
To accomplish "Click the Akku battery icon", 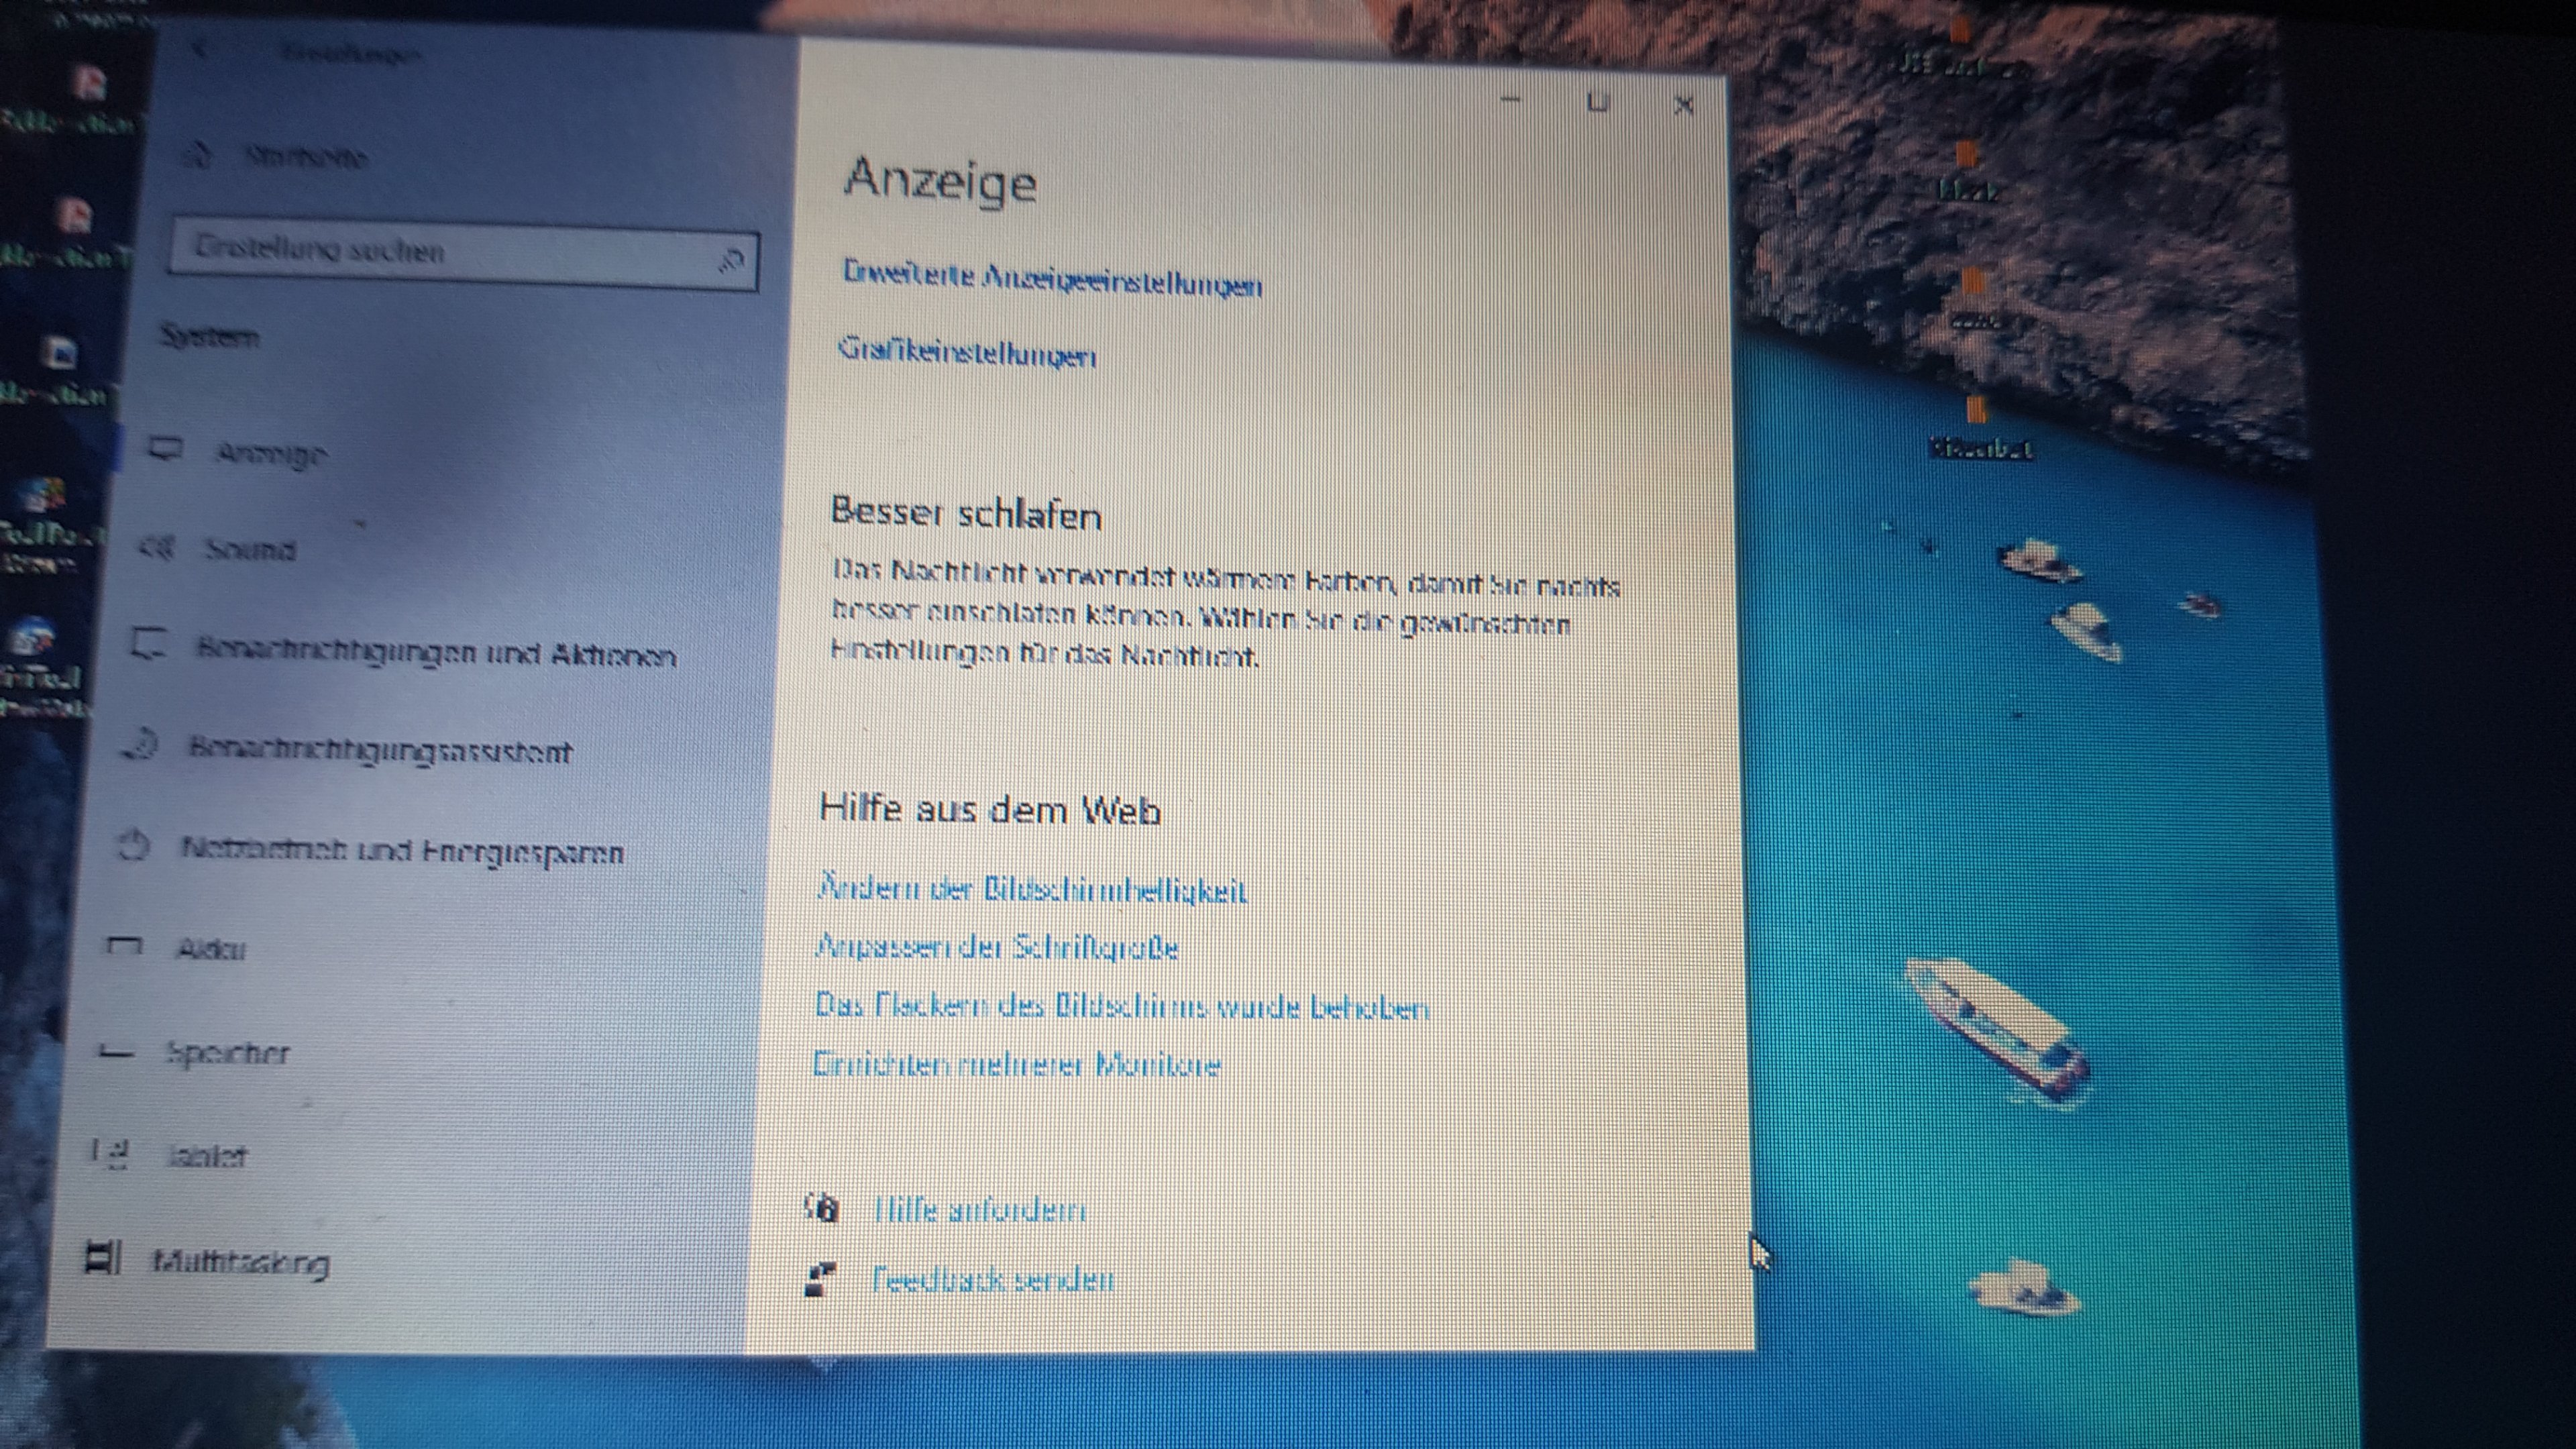I will 124,945.
